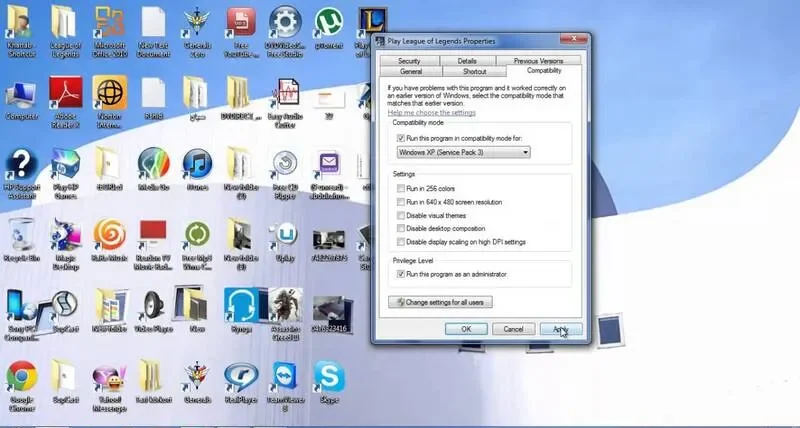Tick Disable visual themes checkbox

[401, 215]
